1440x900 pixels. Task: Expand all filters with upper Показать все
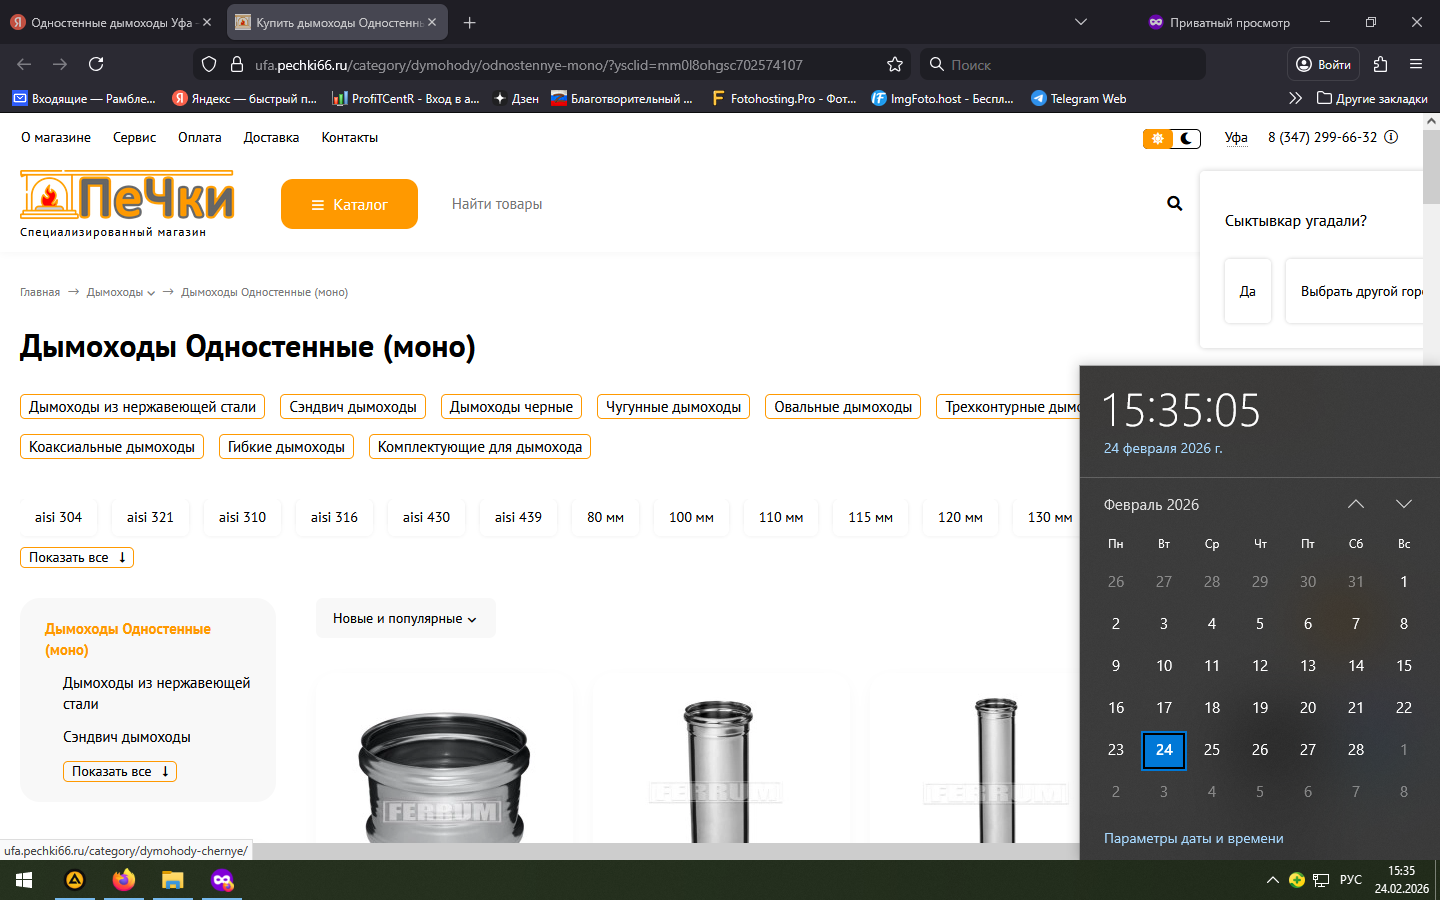[x=77, y=558]
